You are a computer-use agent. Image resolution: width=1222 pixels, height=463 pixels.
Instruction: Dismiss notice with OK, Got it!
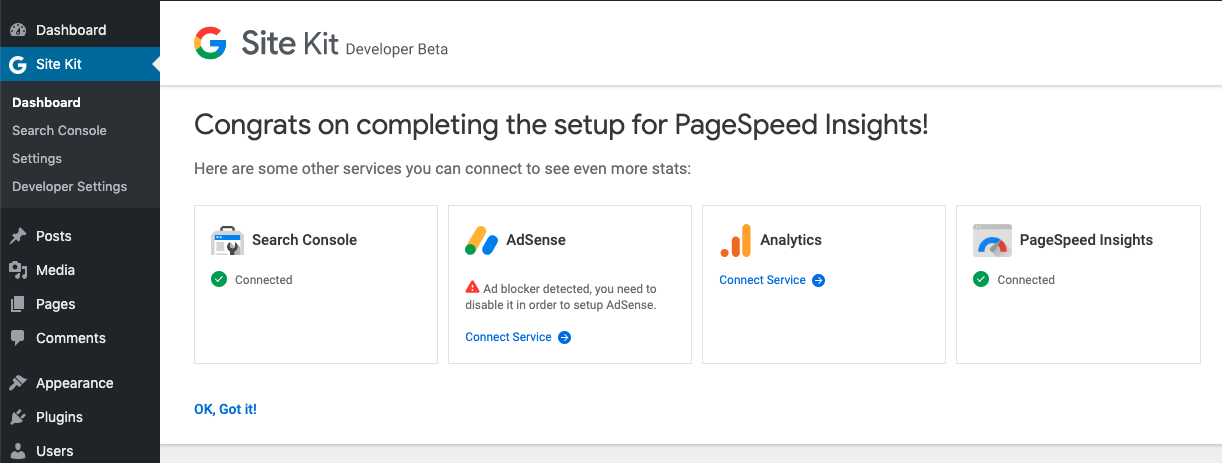pyautogui.click(x=225, y=409)
